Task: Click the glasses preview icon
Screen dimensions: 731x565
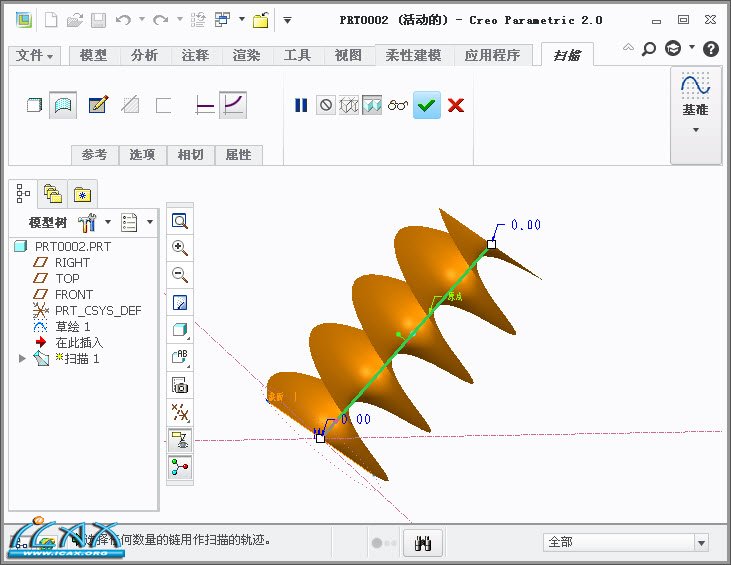Action: pos(399,105)
